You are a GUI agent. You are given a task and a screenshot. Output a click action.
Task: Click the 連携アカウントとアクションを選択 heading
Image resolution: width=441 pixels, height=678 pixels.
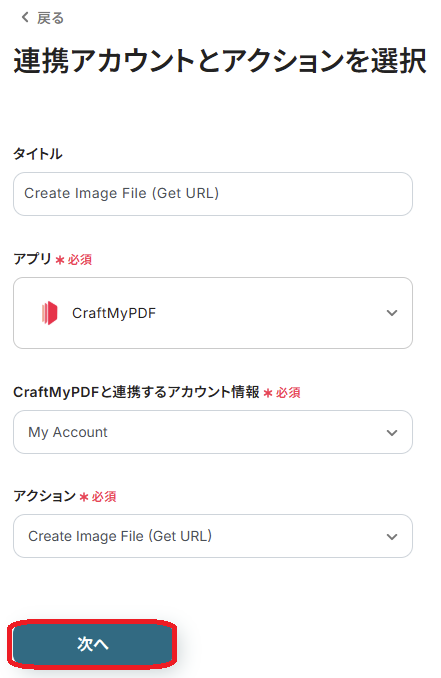click(220, 61)
